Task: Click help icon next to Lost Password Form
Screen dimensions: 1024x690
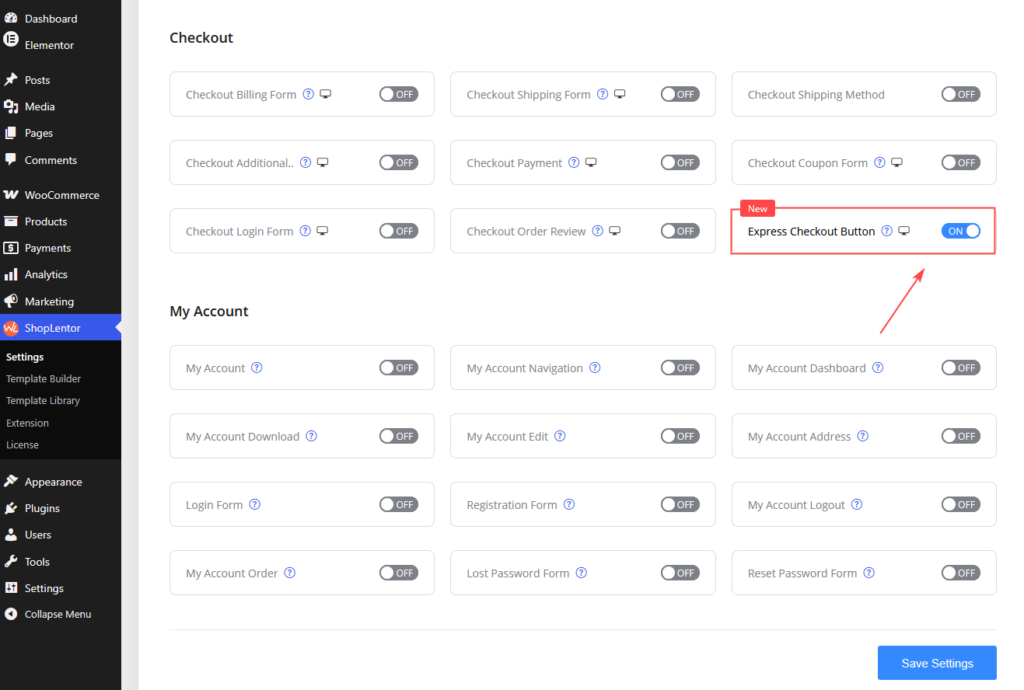Action: tap(581, 572)
